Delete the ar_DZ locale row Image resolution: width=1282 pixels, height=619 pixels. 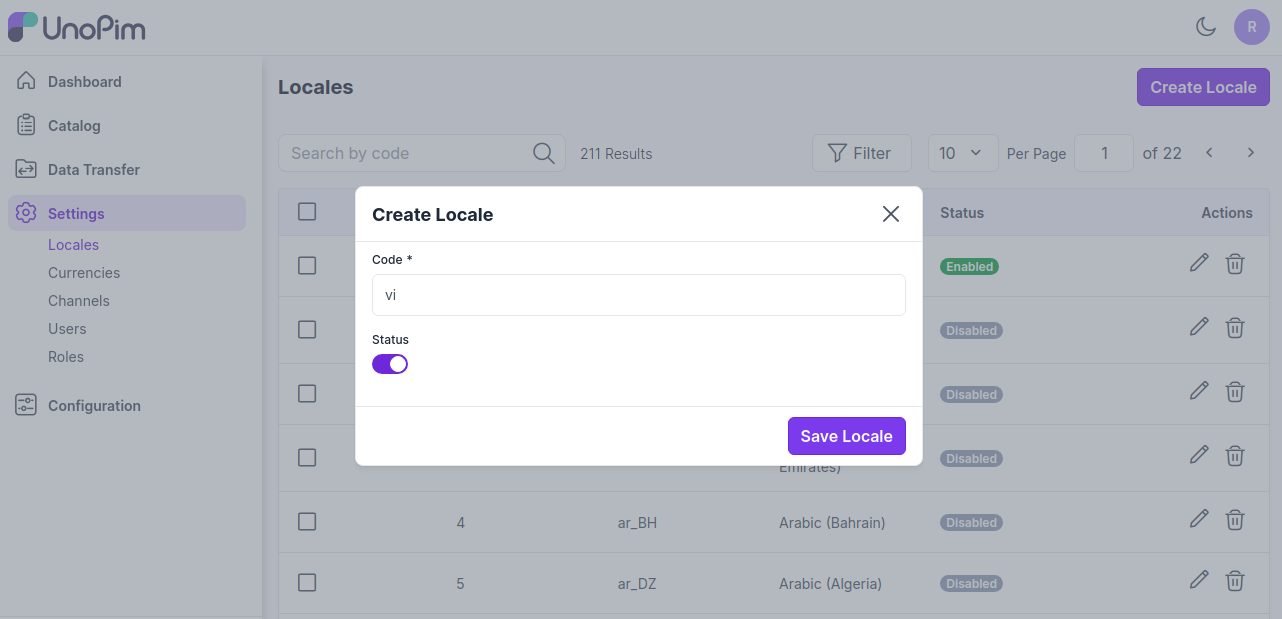[x=1235, y=580]
